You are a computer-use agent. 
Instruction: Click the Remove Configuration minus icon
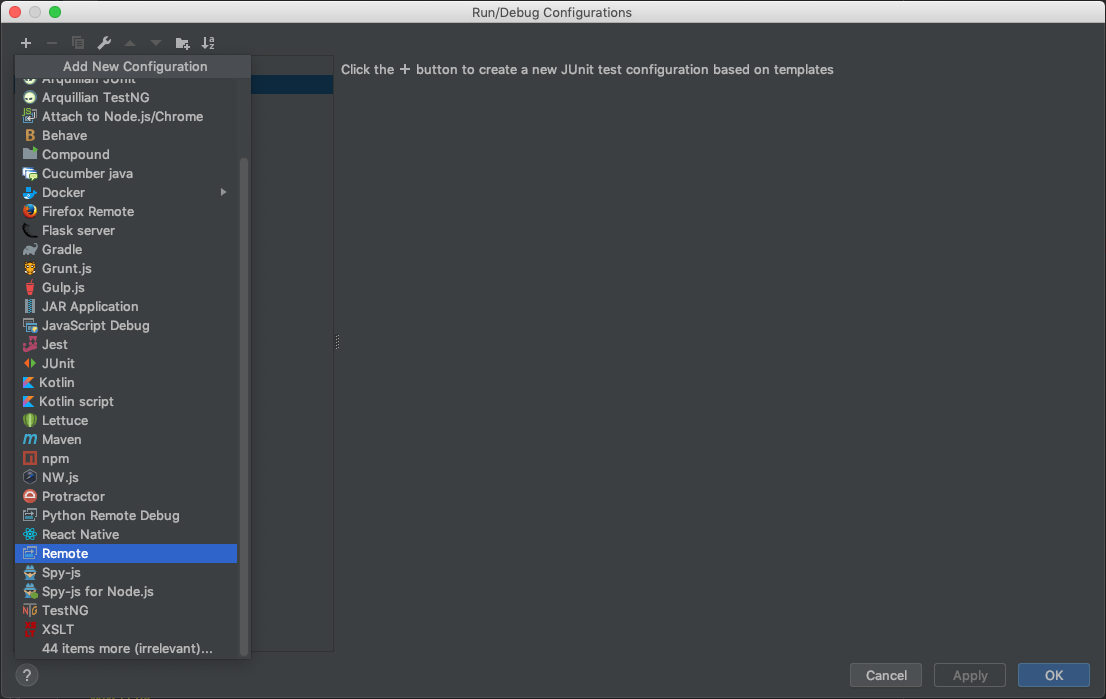[x=51, y=43]
